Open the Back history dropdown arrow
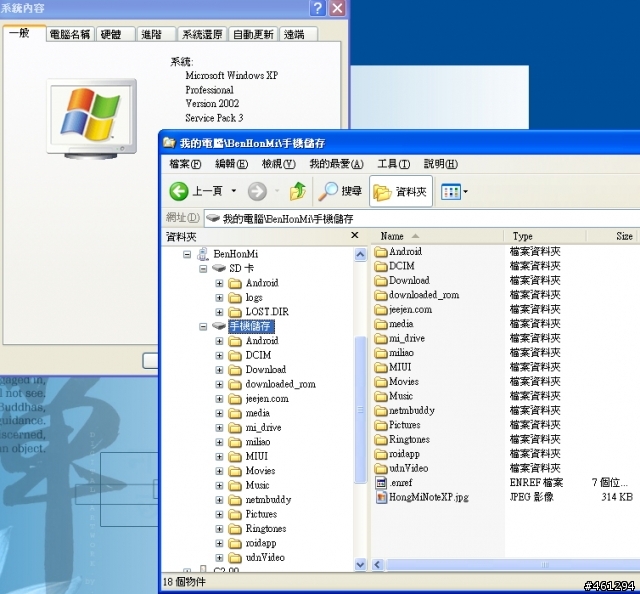The image size is (640, 594). [234, 191]
